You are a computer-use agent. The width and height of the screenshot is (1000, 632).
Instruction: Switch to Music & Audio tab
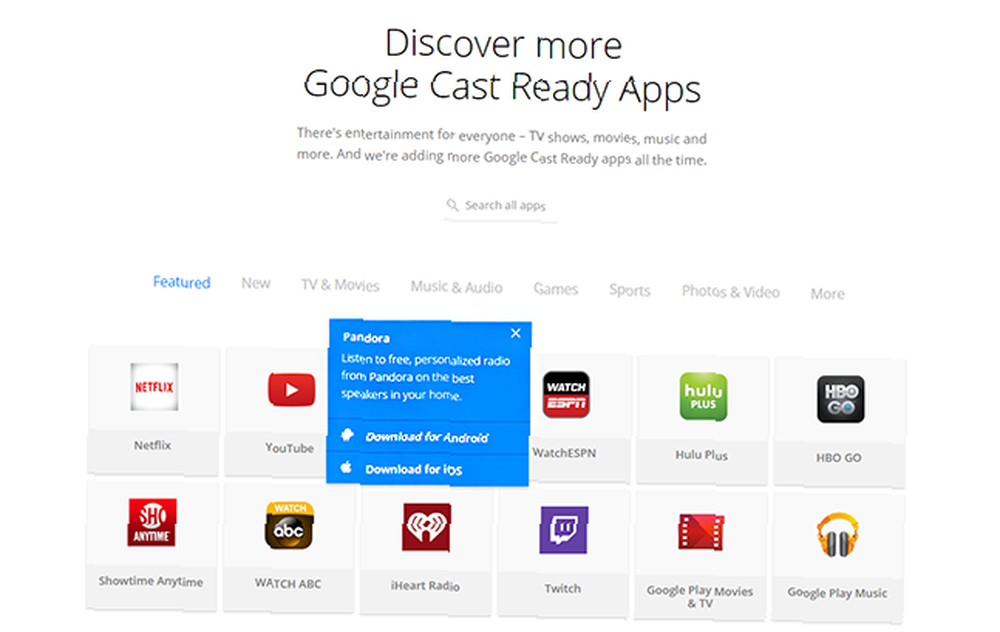point(457,287)
